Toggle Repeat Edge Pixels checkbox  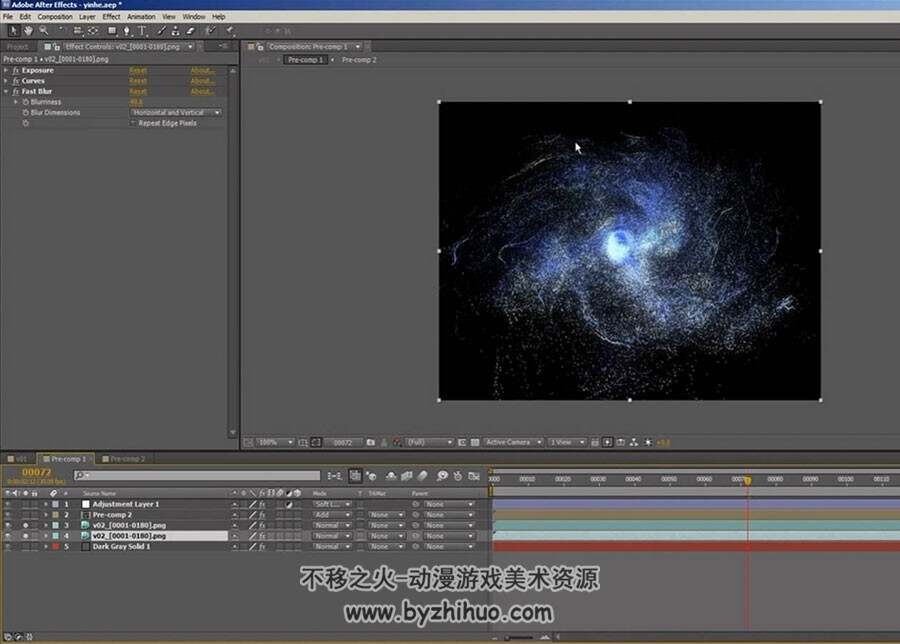click(133, 123)
